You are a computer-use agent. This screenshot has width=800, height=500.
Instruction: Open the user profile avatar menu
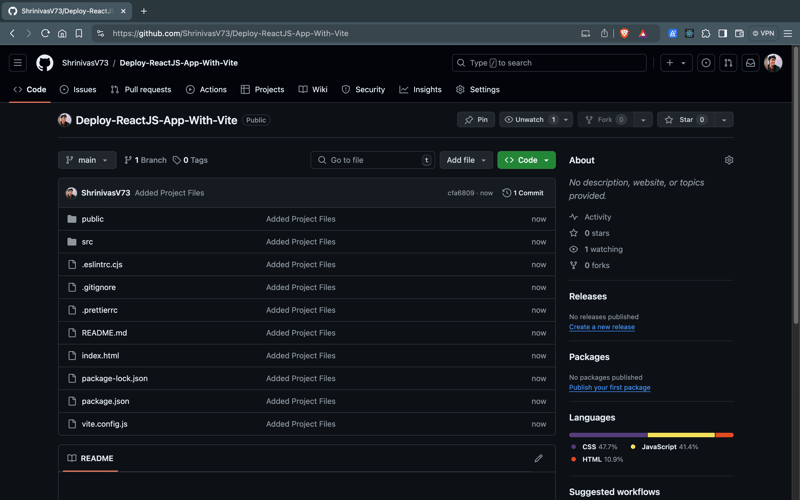[x=773, y=63]
